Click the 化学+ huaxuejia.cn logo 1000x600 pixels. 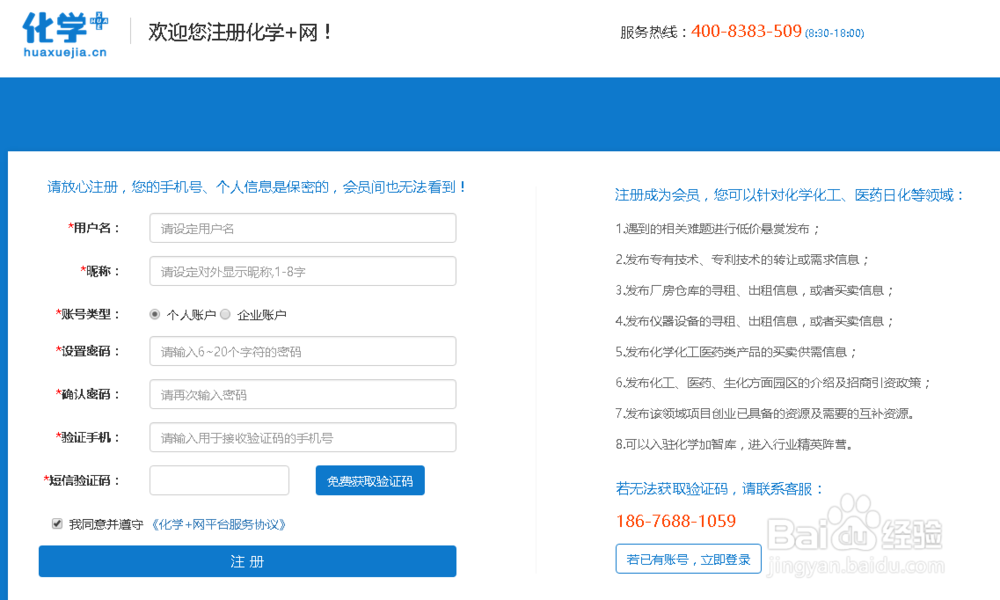tap(65, 34)
